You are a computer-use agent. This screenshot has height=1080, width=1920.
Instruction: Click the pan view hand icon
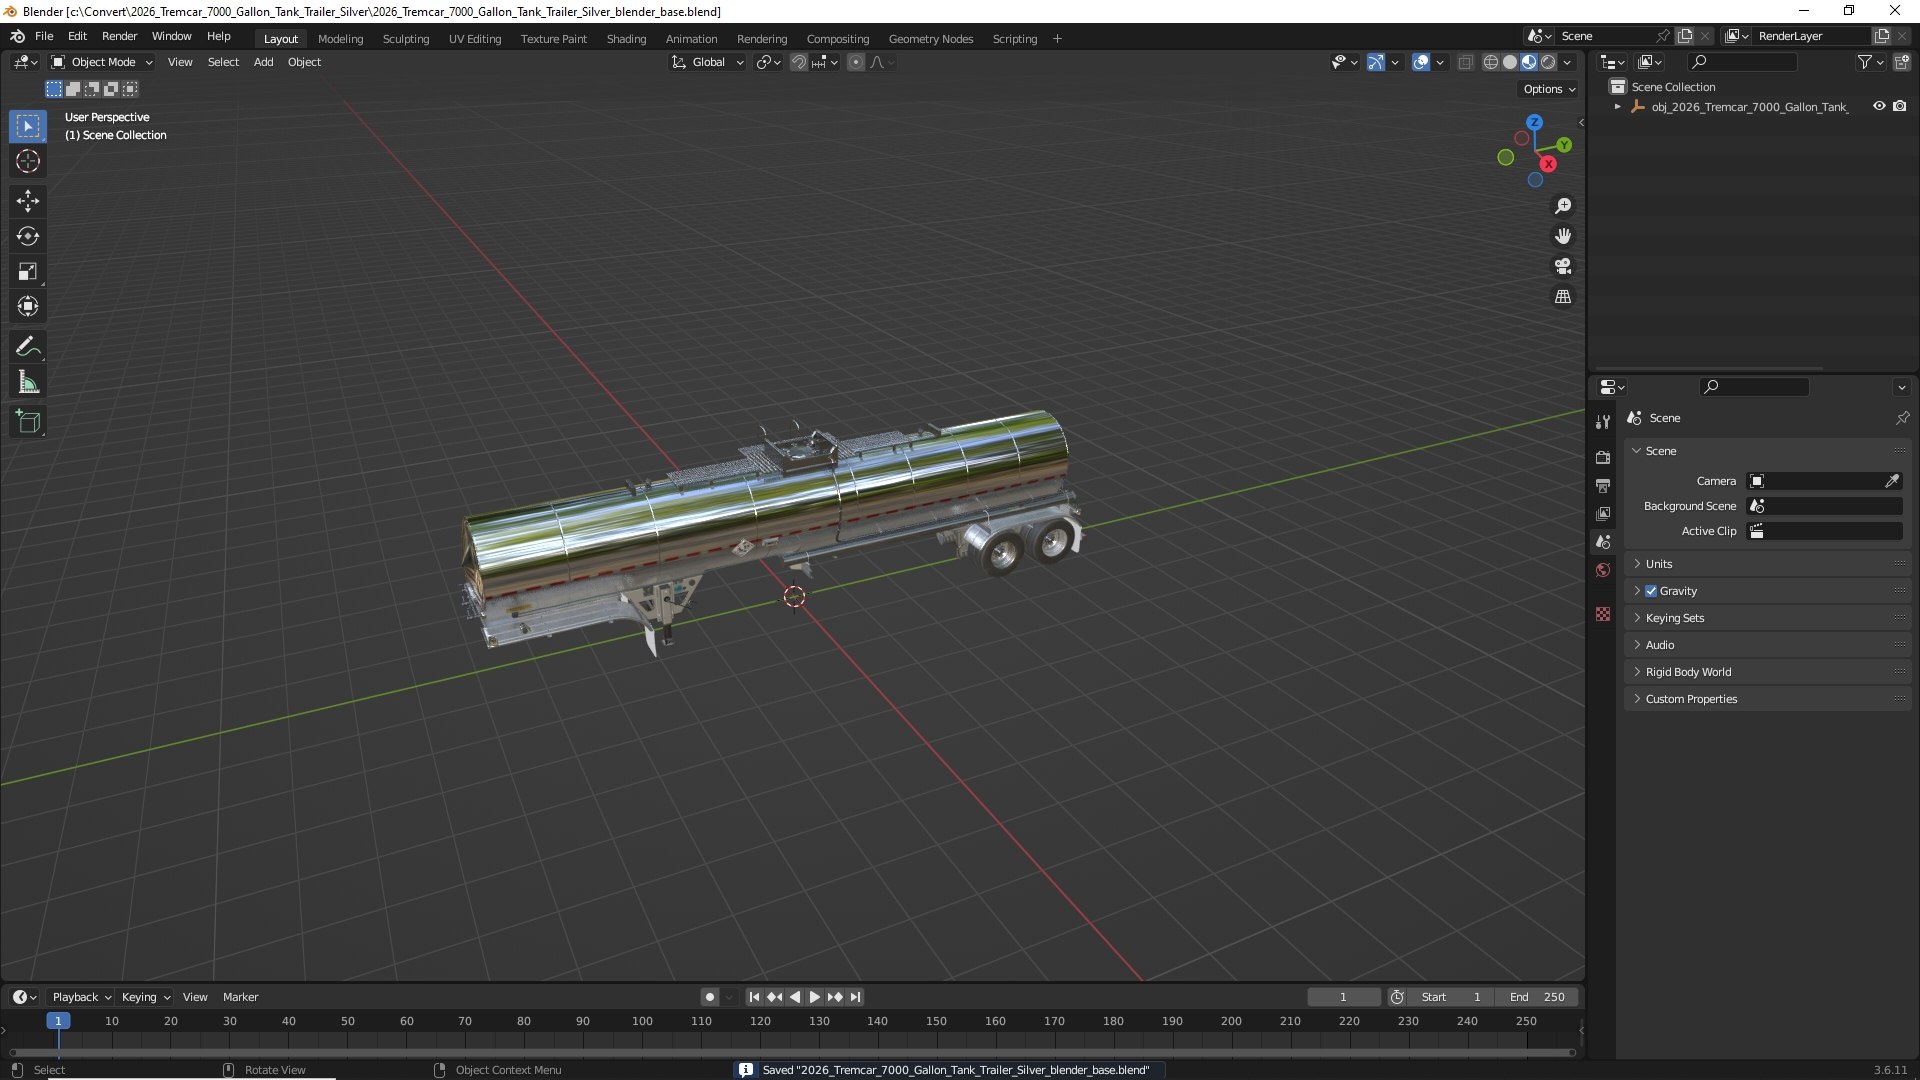tap(1563, 236)
